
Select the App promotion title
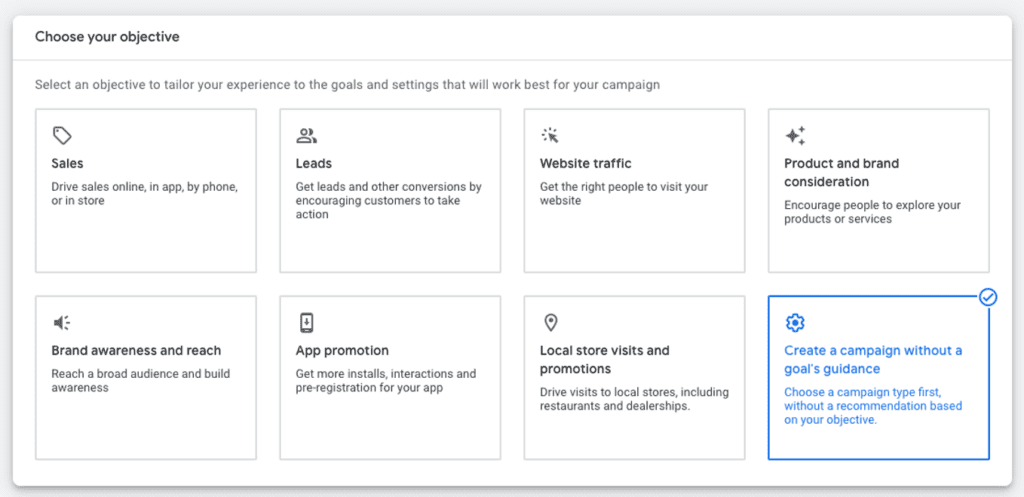point(342,351)
